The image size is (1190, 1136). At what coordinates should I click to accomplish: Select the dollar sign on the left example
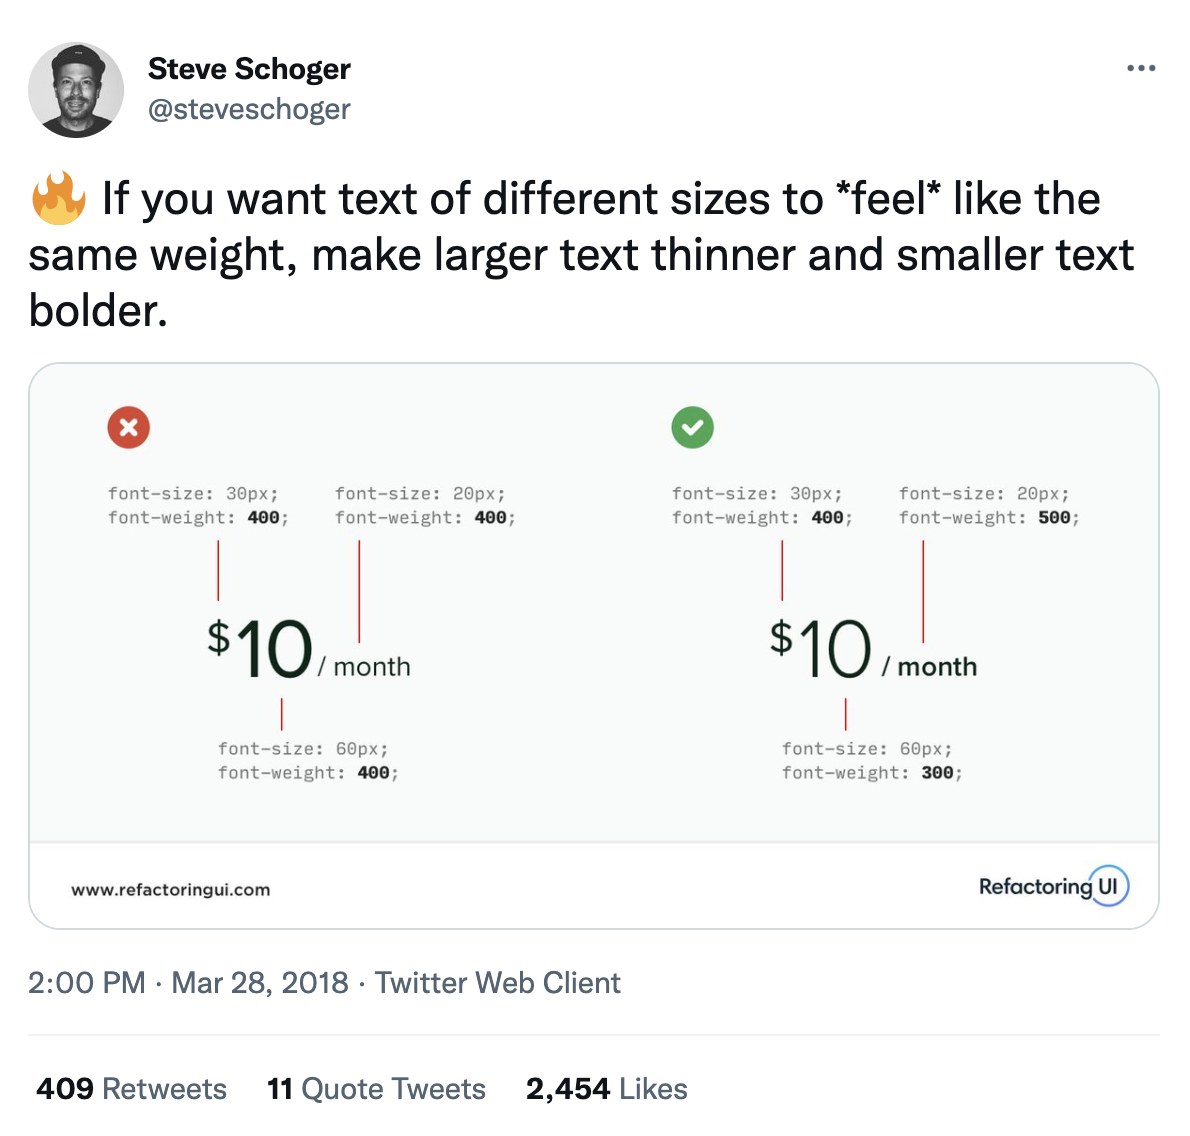point(219,635)
